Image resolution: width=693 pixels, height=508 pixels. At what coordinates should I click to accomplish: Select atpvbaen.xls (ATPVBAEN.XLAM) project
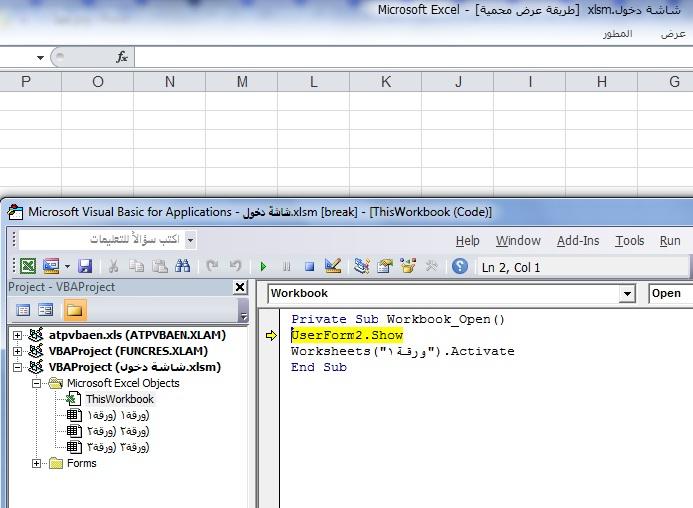pos(137,335)
